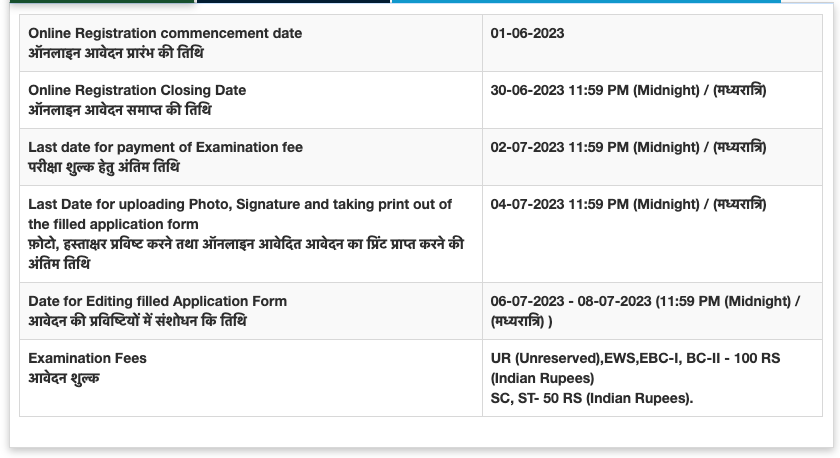Click Hindi text "ऑनलाइन आवेदन प्रारंभ की तिथि"
The image size is (840, 458).
pos(116,53)
